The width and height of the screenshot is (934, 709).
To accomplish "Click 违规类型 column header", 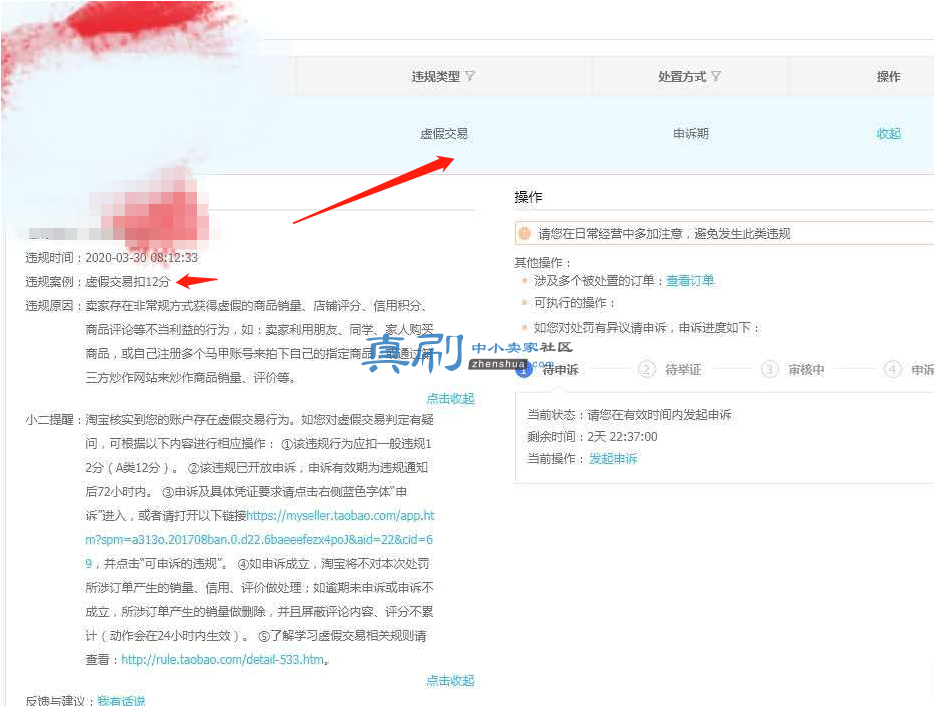I will [x=436, y=76].
